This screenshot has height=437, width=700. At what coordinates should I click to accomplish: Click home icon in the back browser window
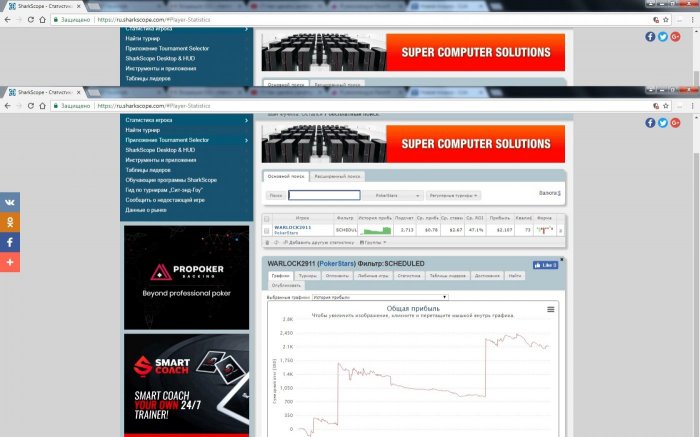pos(42,20)
